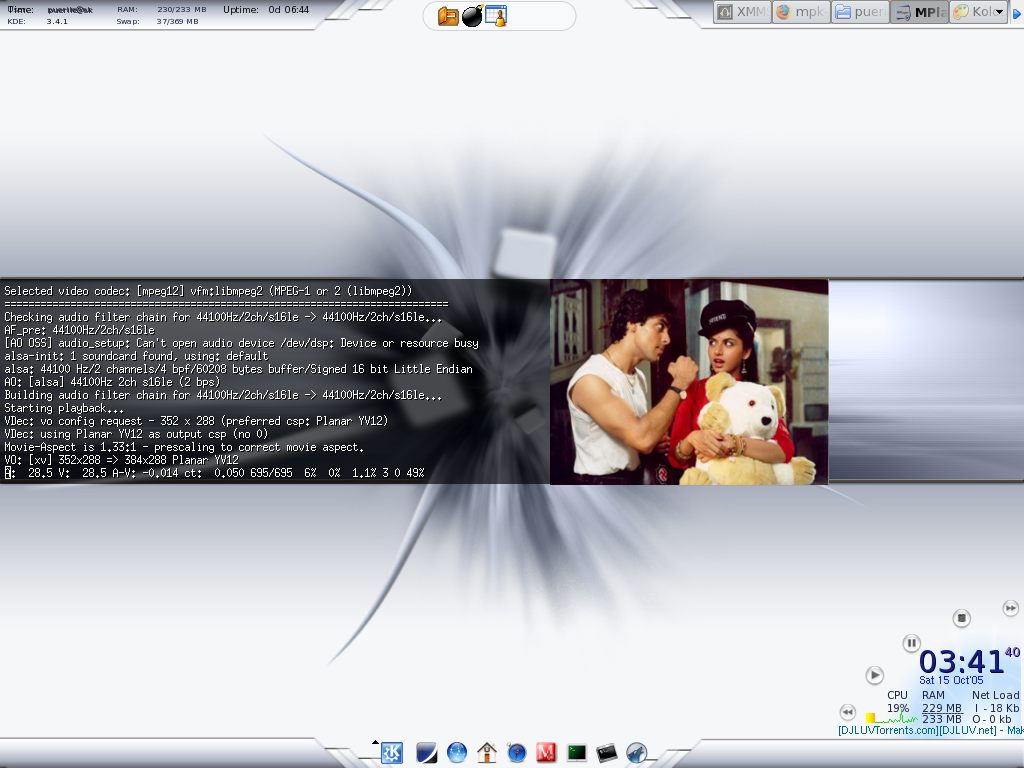Click the 'Starting playback...' terminal line

coord(64,408)
